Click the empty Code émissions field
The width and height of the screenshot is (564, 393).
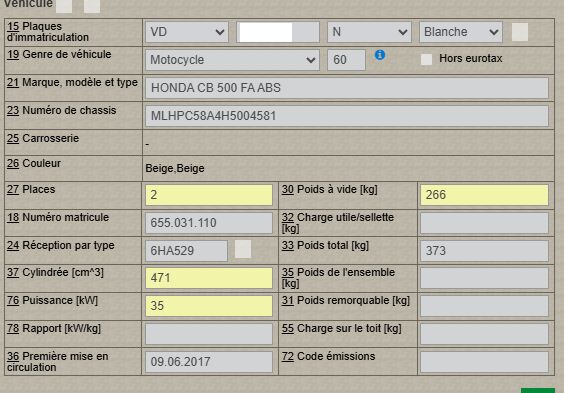(x=484, y=362)
